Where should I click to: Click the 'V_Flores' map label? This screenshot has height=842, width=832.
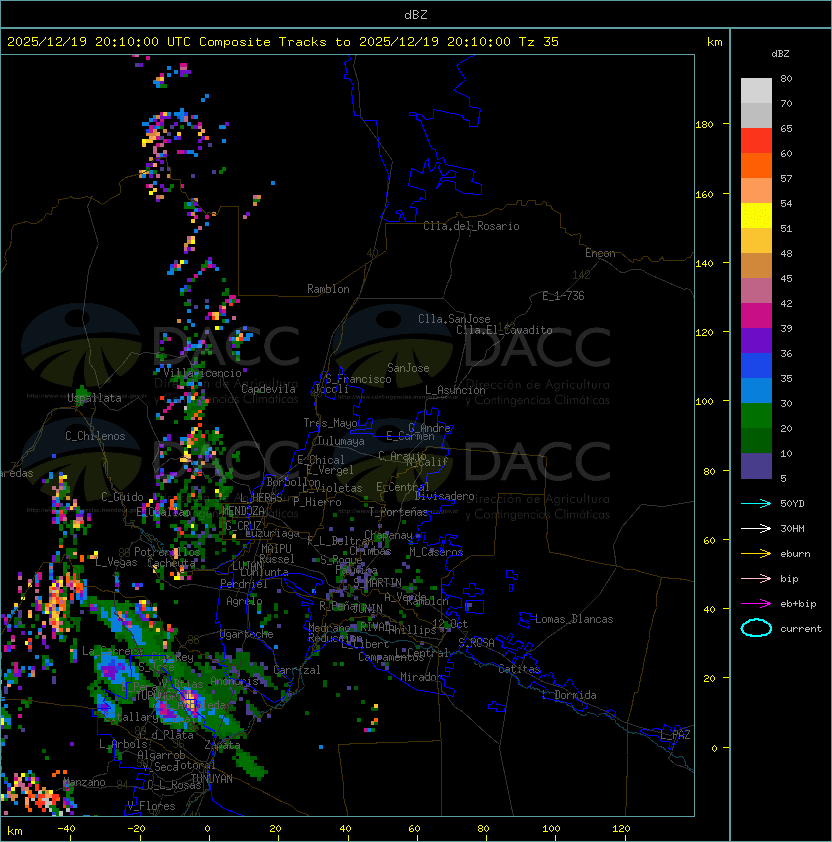(151, 806)
